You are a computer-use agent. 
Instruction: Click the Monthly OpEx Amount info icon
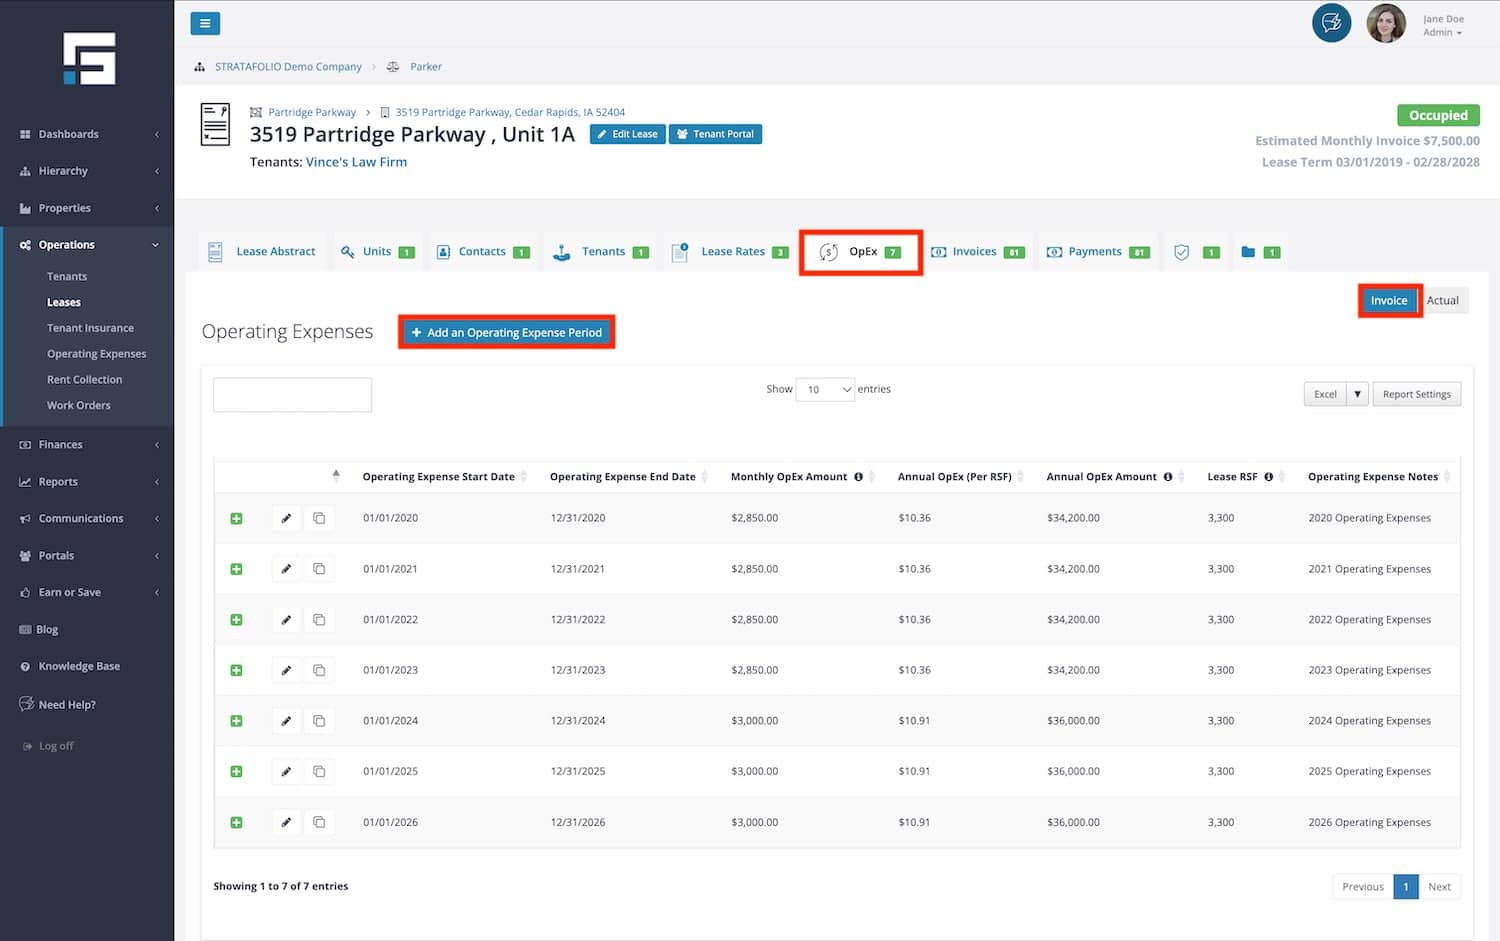858,477
